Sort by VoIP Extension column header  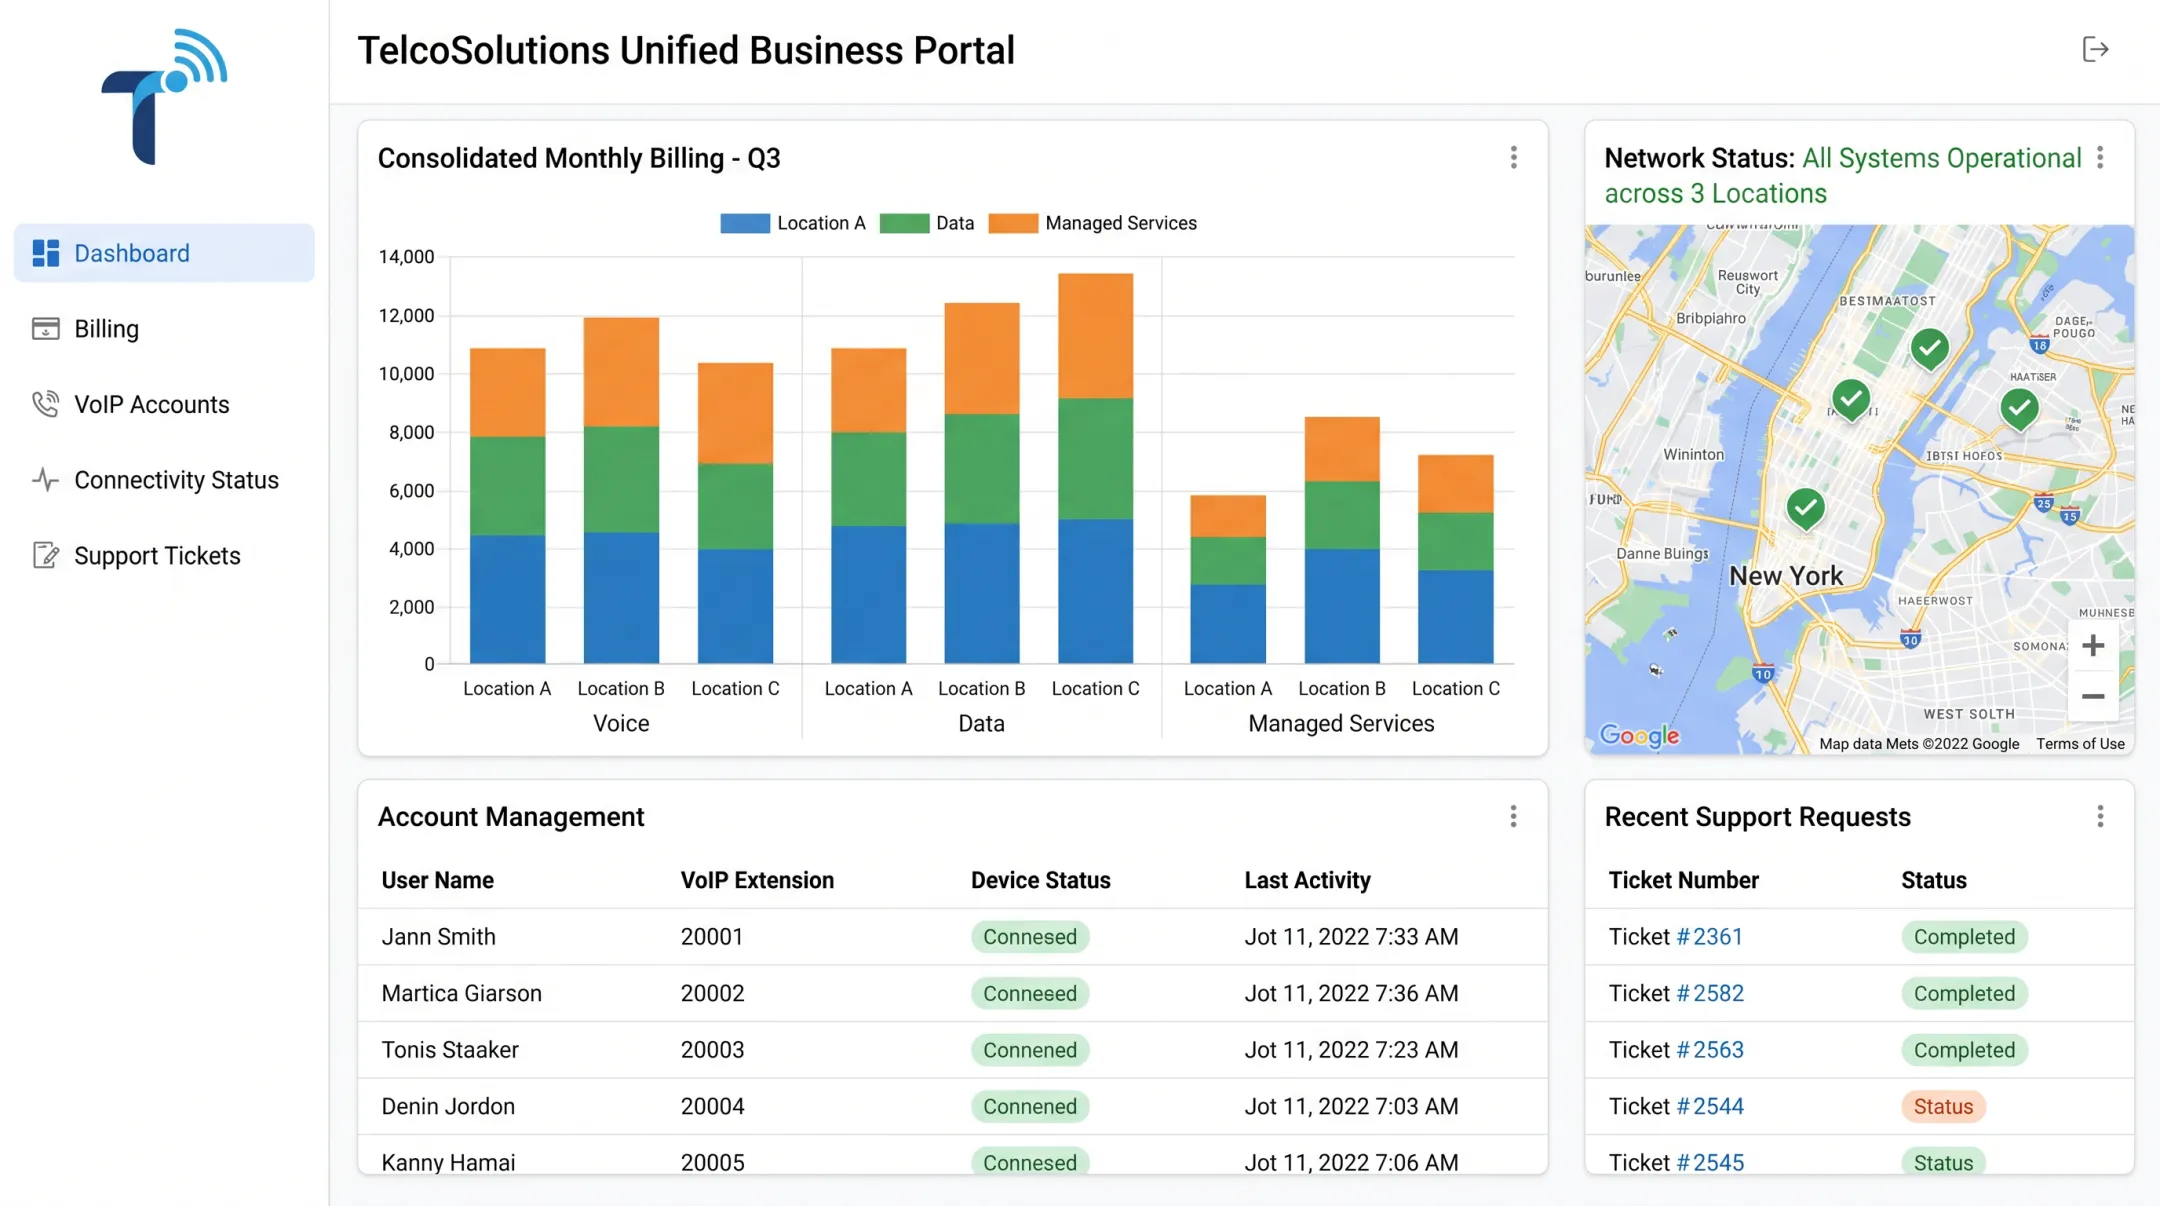pos(757,880)
